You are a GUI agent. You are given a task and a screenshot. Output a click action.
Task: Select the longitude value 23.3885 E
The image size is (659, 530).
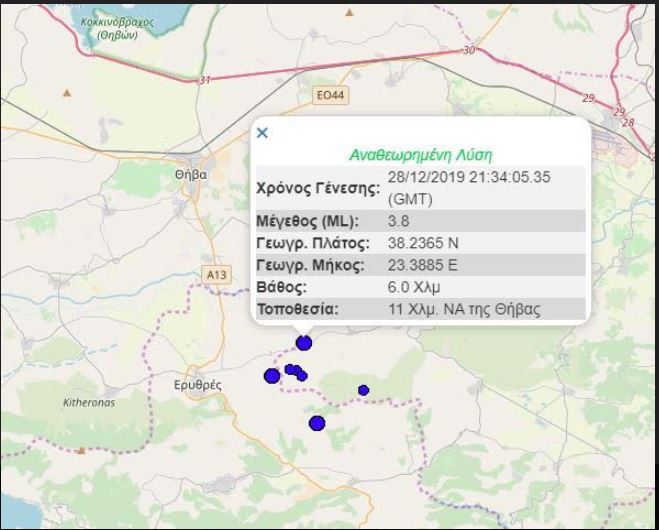tap(425, 265)
